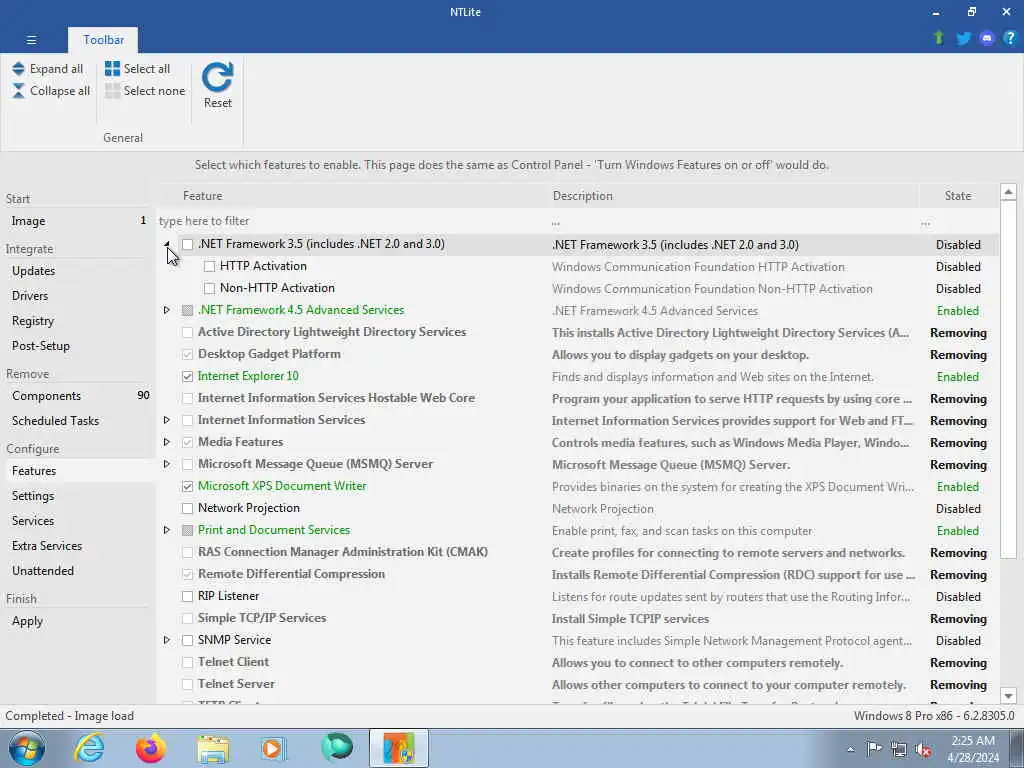Click the scrollbar down arrow

point(1008,696)
